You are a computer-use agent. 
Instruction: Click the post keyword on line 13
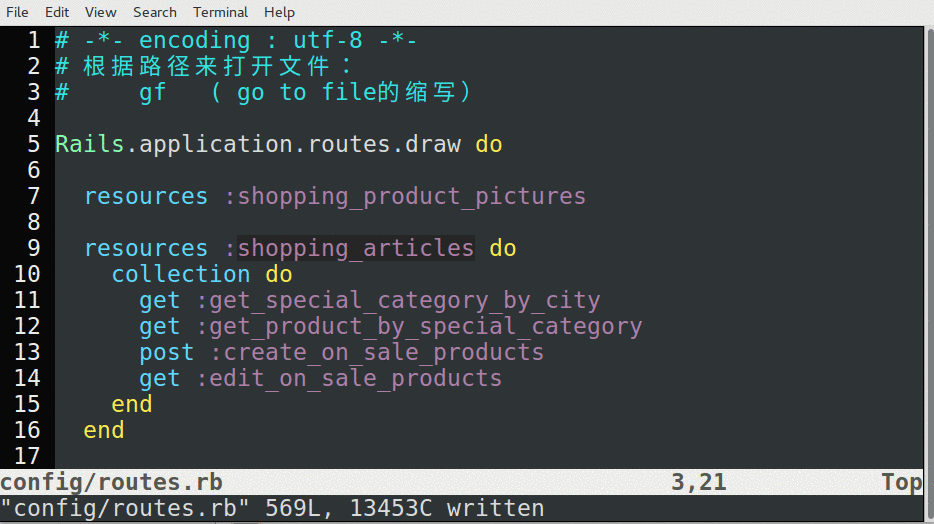tap(167, 352)
